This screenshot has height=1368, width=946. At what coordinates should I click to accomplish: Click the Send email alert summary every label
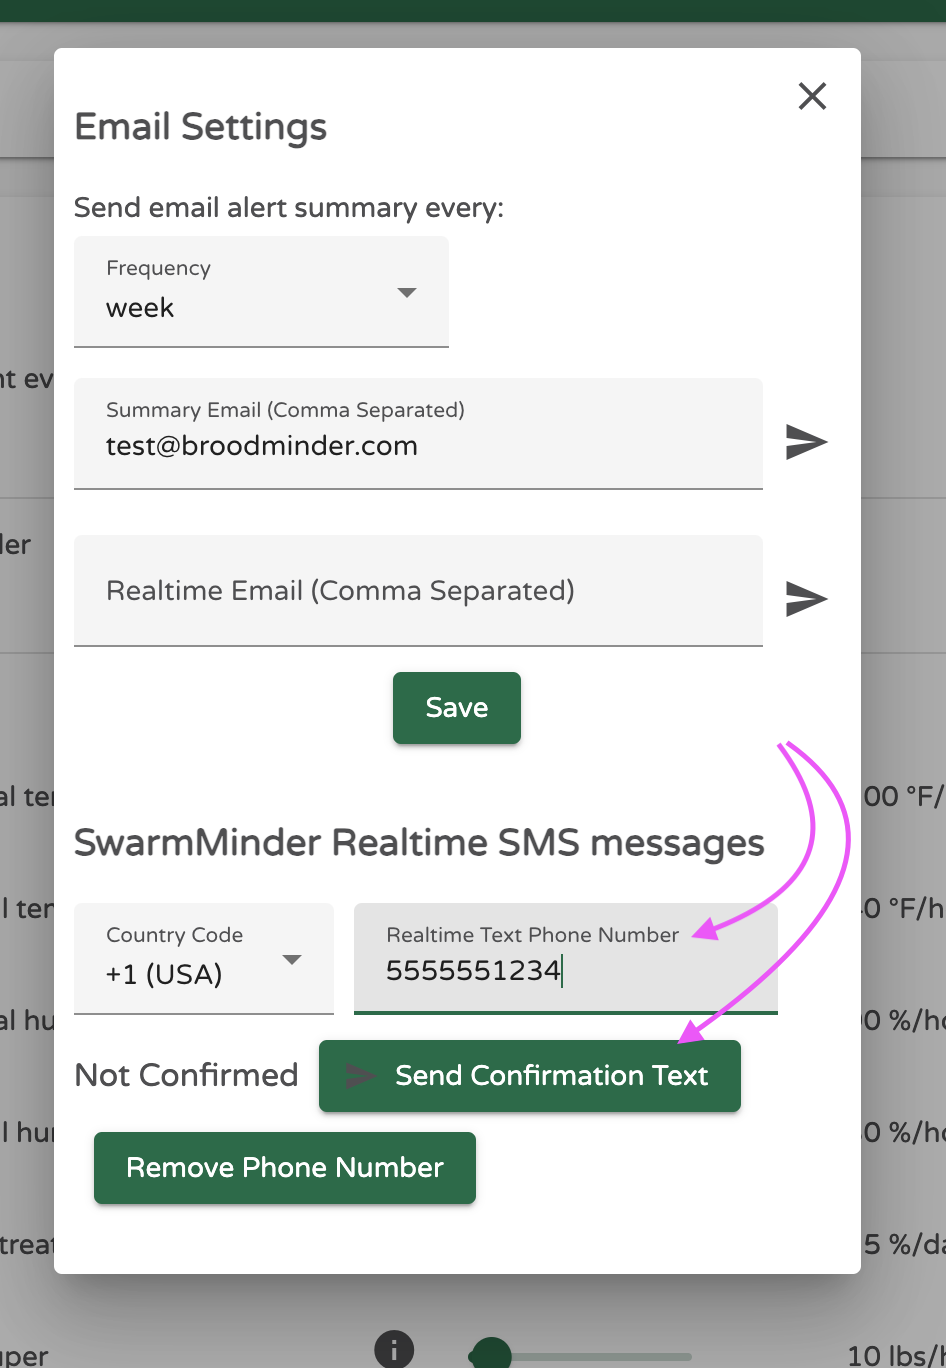tap(289, 208)
